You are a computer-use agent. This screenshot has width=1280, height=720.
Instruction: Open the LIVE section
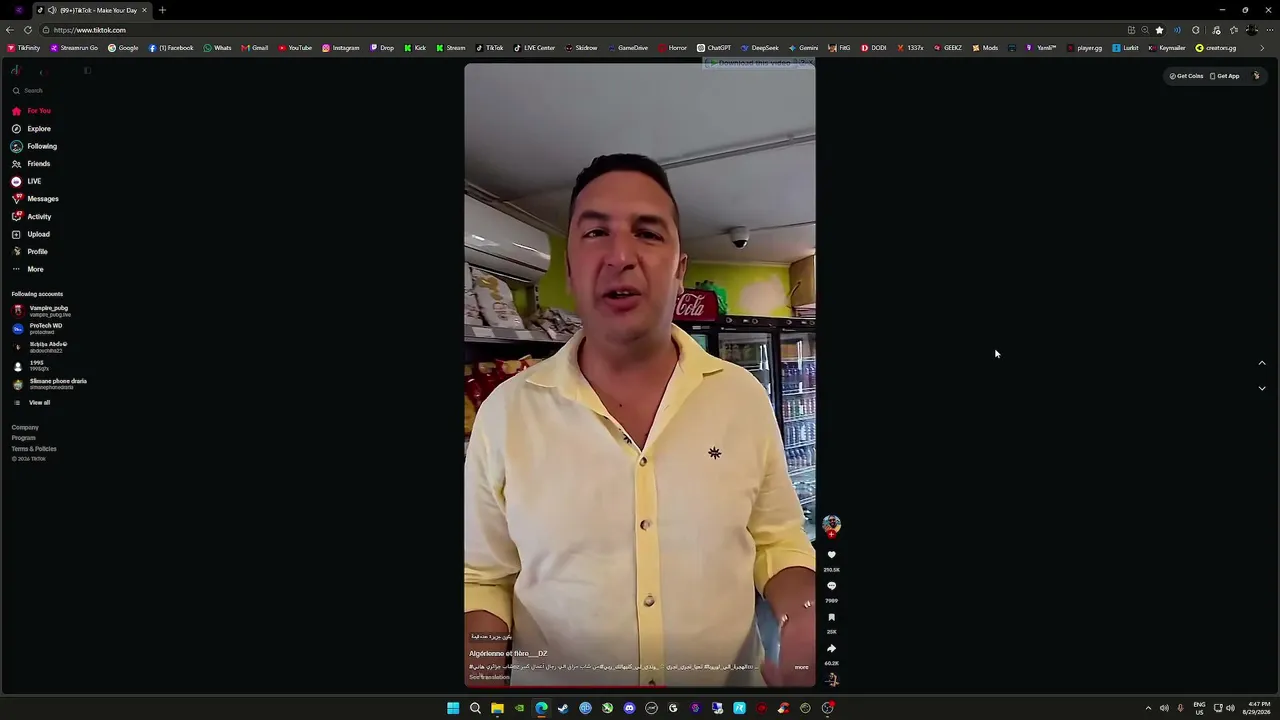click(x=26, y=181)
